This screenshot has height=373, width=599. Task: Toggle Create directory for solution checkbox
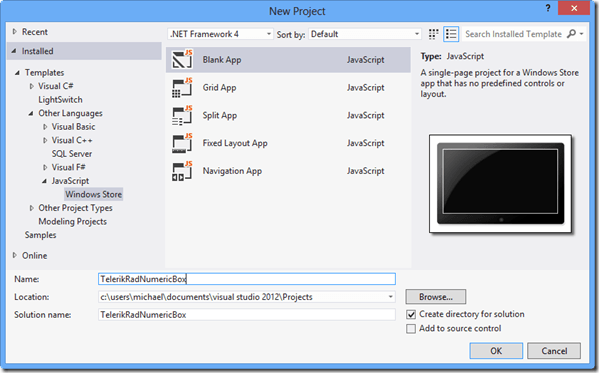click(x=411, y=315)
